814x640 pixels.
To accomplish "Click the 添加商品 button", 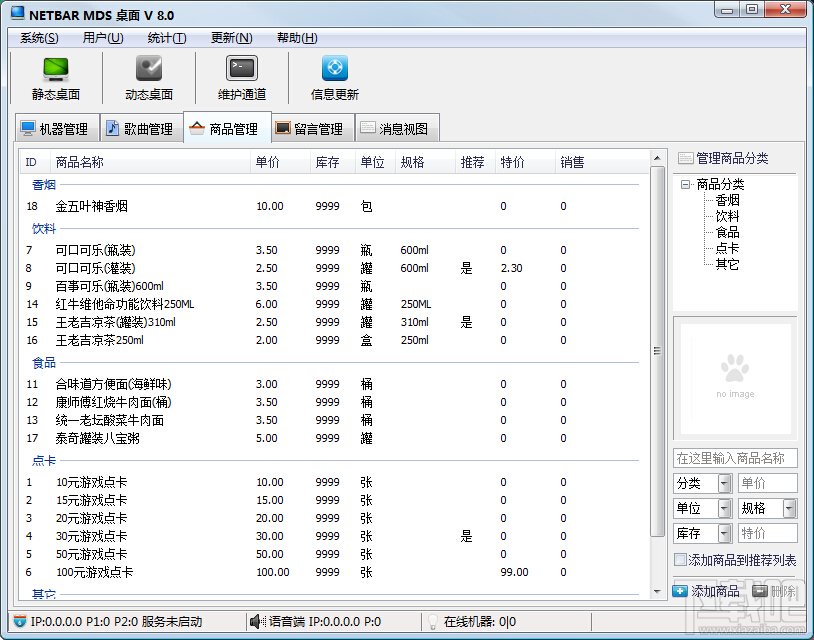I will 707,591.
